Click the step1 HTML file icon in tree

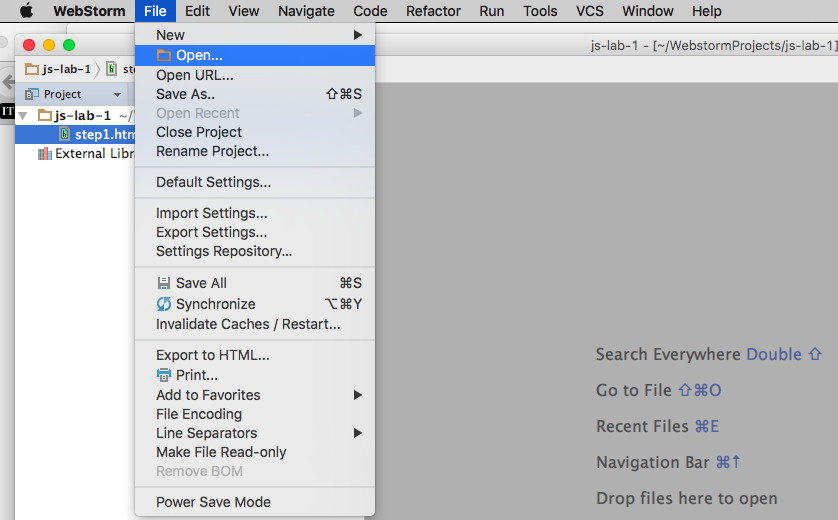point(65,134)
